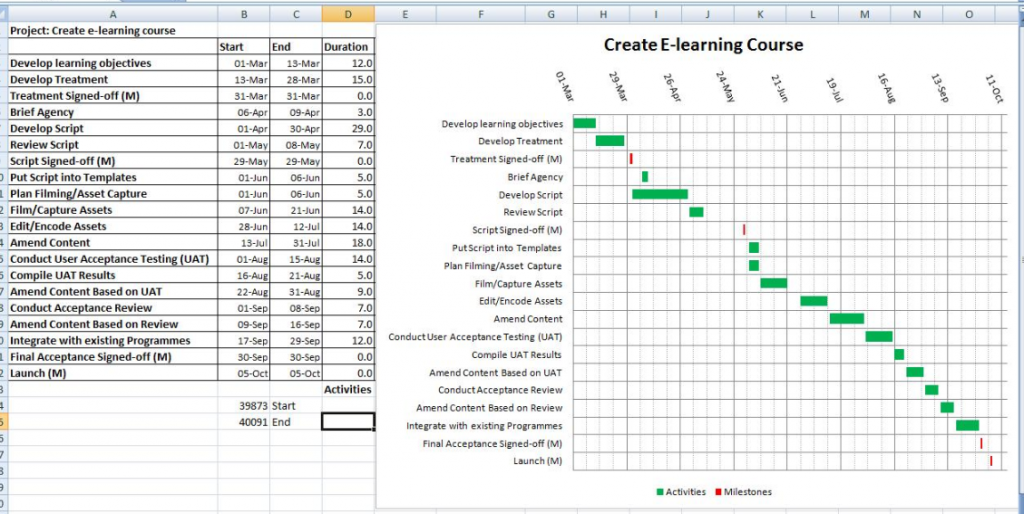This screenshot has height=514, width=1024.
Task: Select cell containing 40091
Action: pos(244,422)
